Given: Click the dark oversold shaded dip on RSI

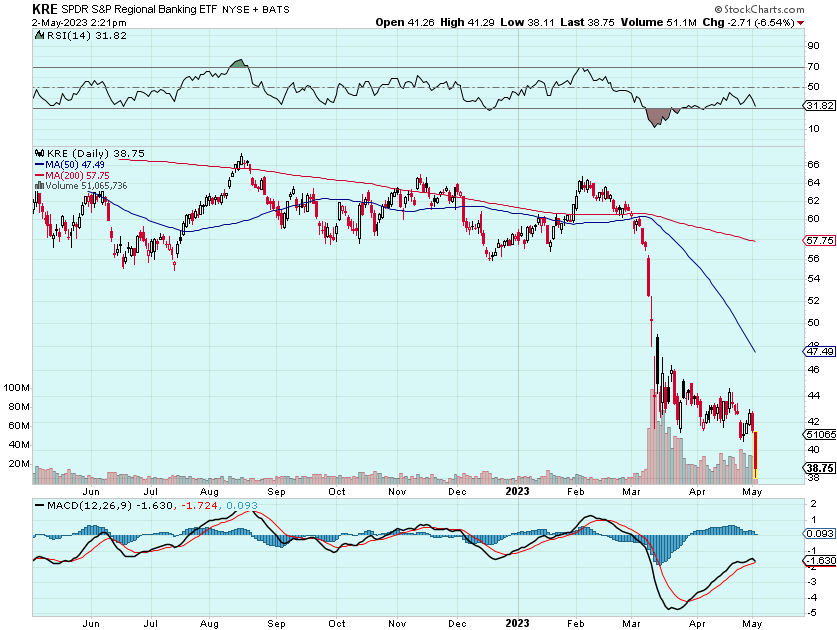Looking at the screenshot, I should pyautogui.click(x=660, y=116).
